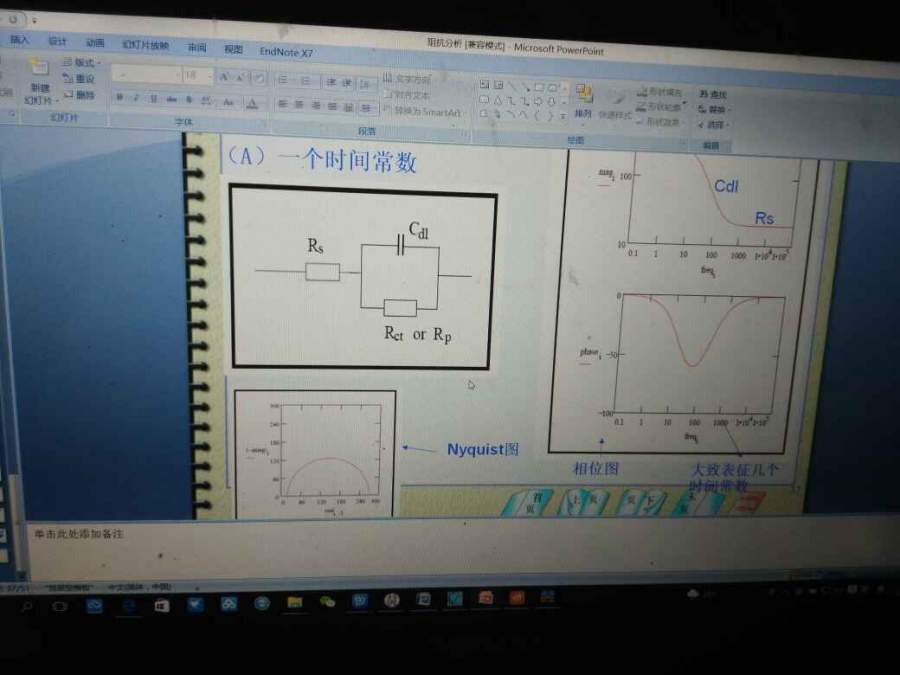This screenshot has width=900, height=675.
Task: Select the Rectangle shape in gallery
Action: pos(538,87)
